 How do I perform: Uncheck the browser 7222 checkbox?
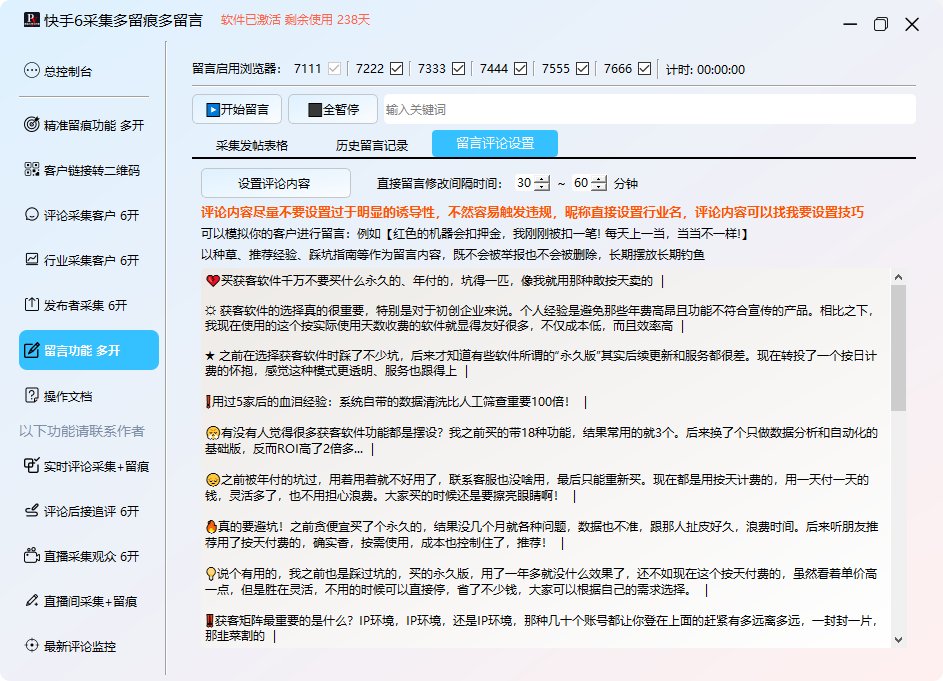397,69
